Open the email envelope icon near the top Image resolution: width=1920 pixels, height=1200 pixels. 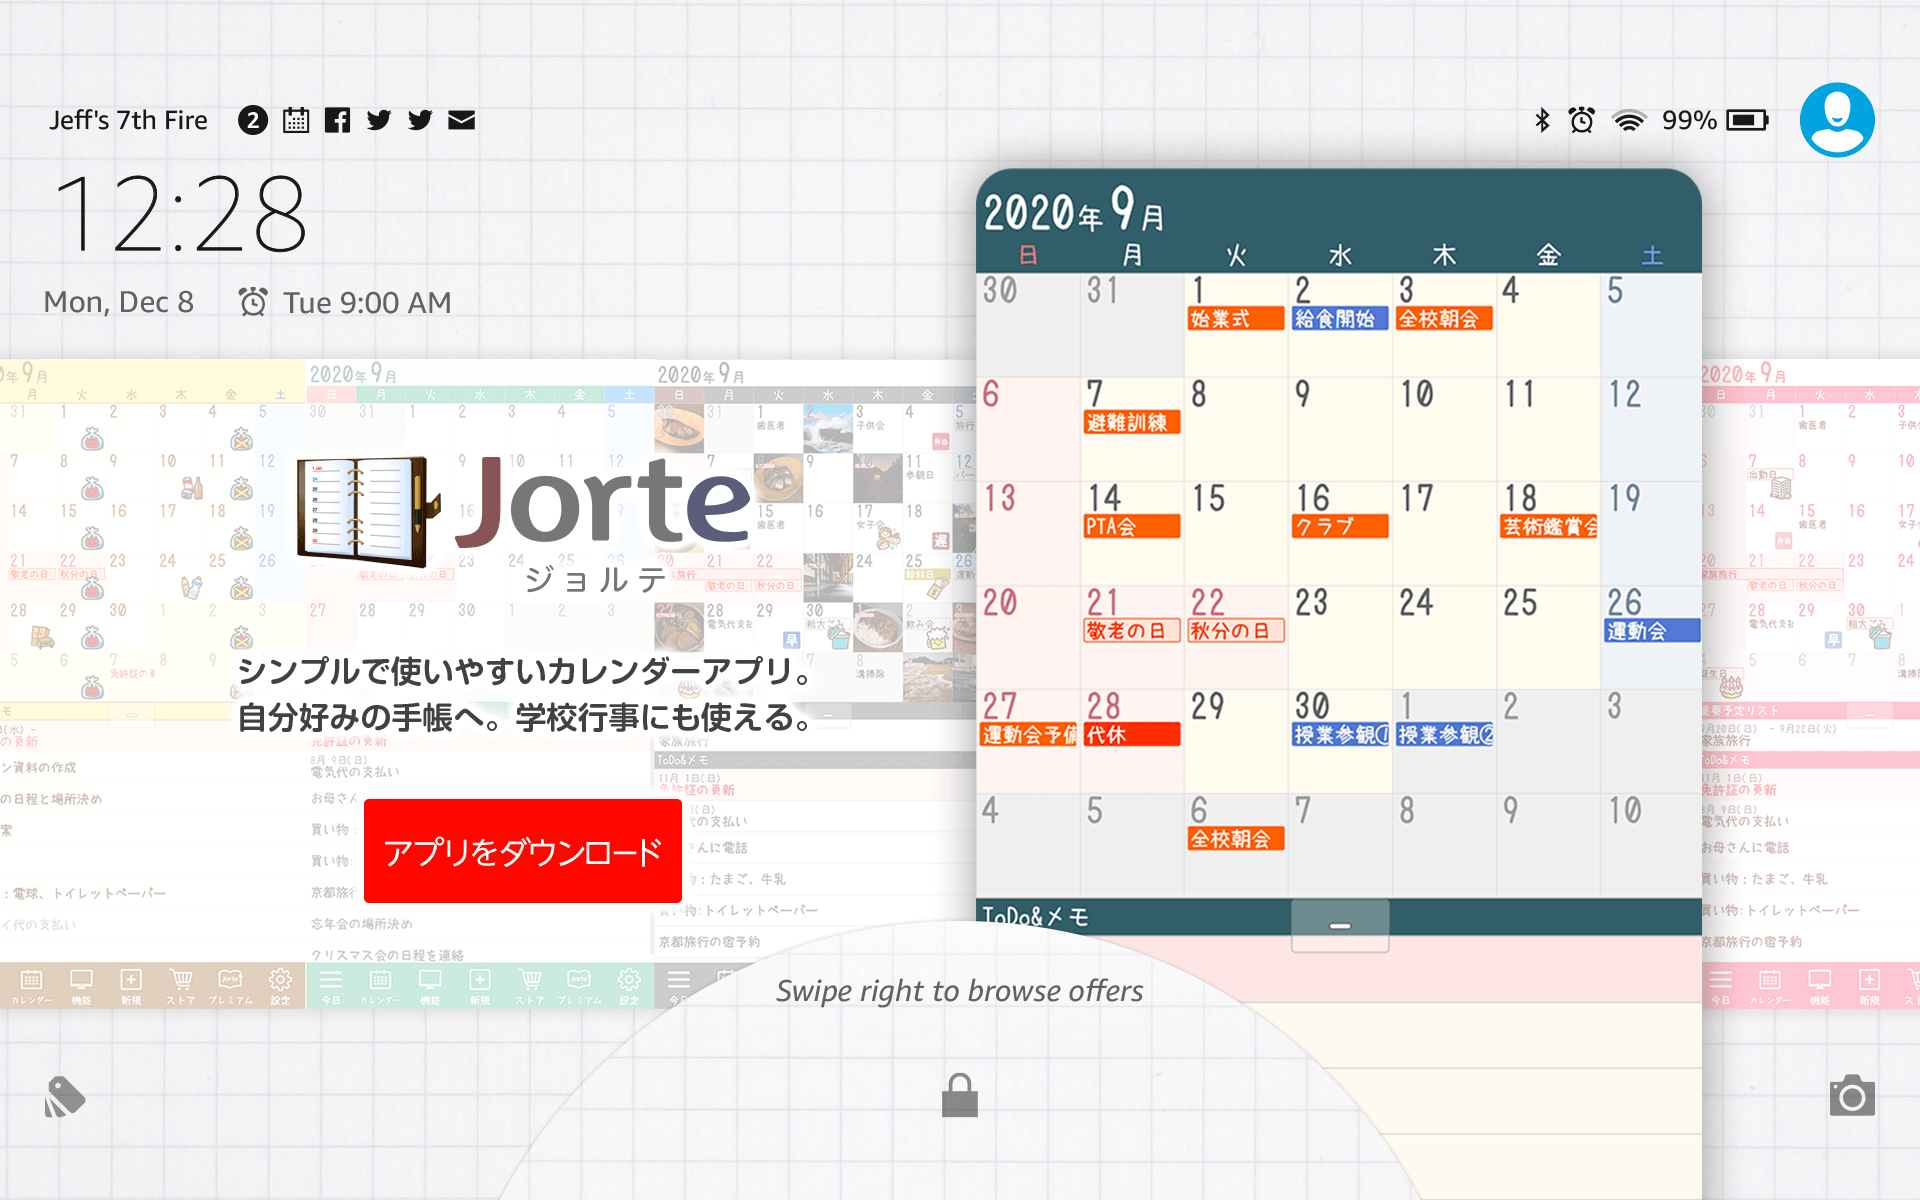(461, 119)
